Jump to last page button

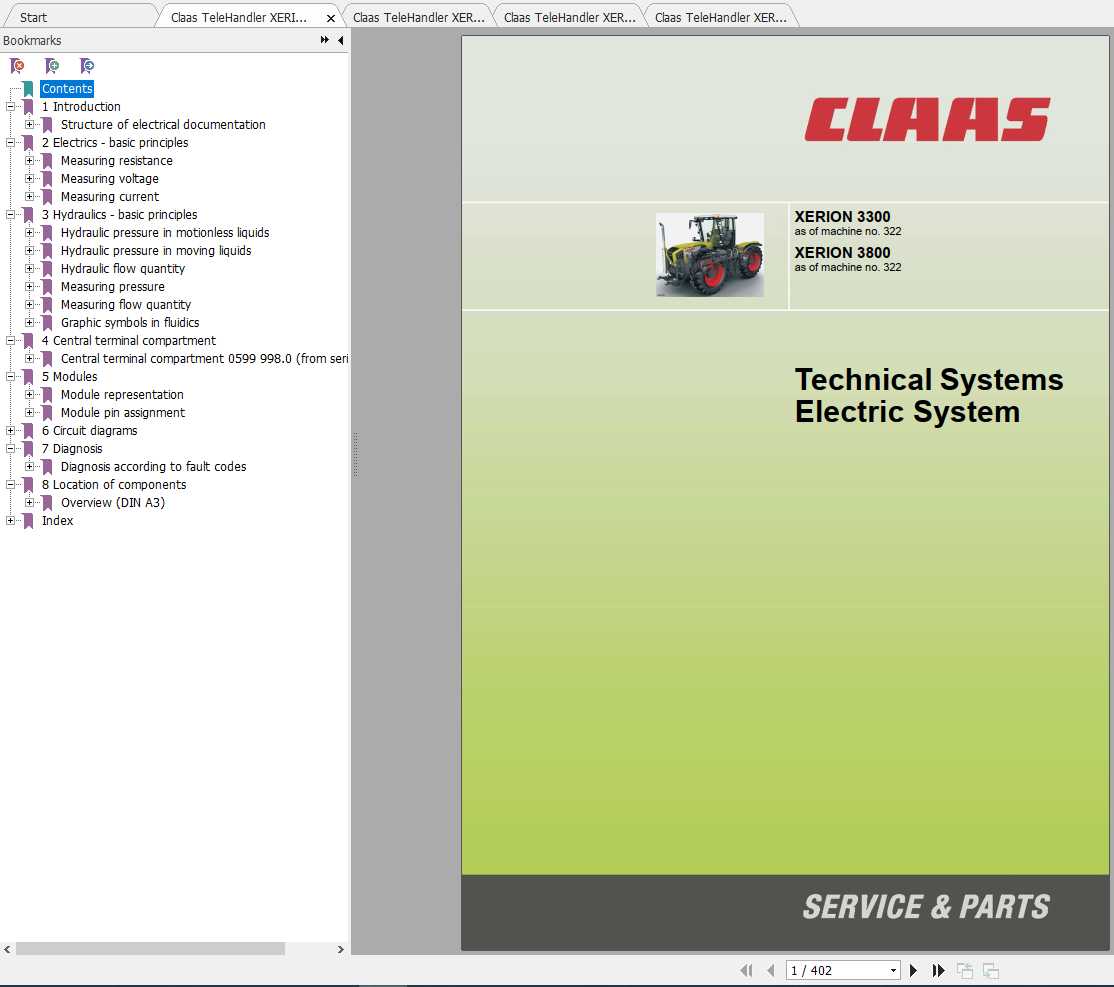[939, 970]
